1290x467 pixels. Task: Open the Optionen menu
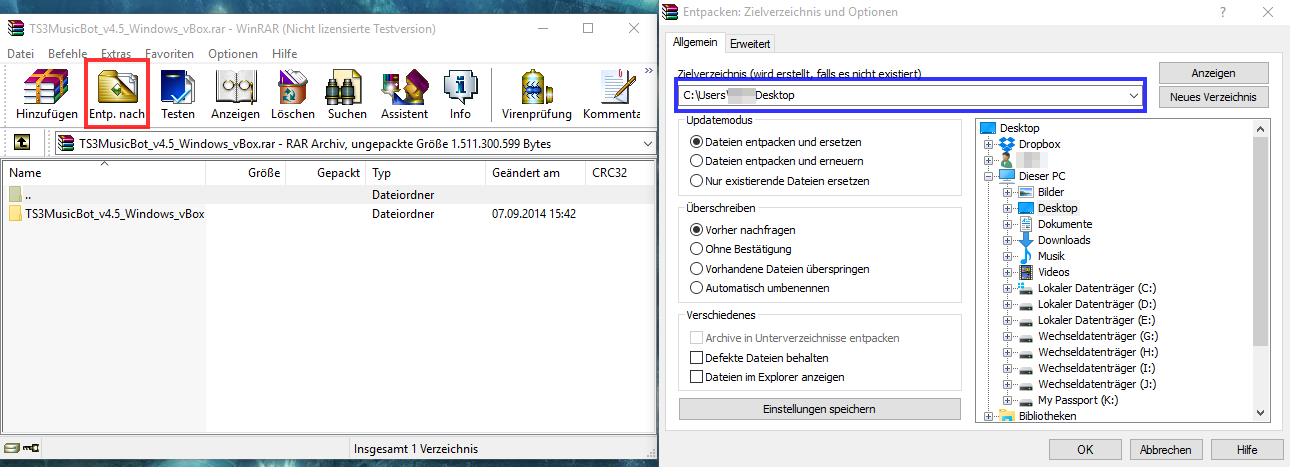(233, 53)
